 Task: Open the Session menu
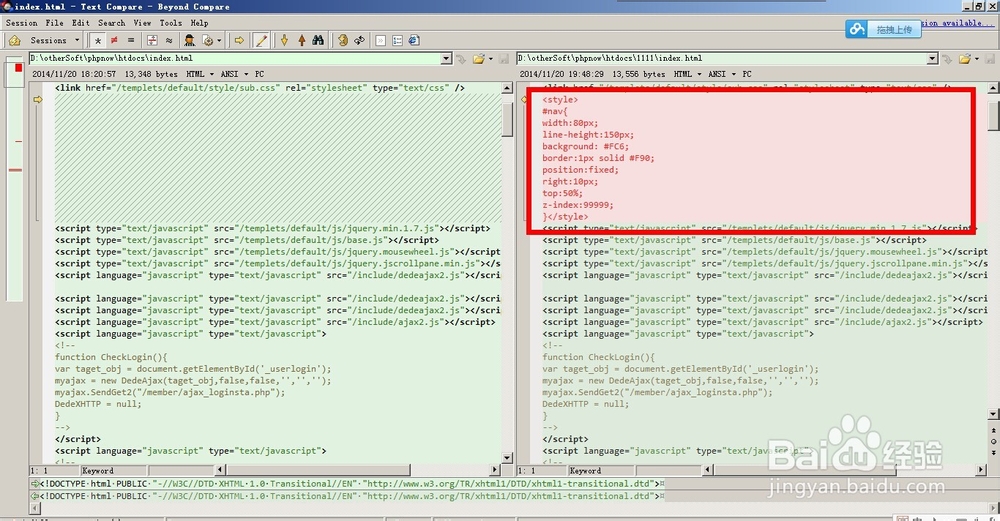22,23
